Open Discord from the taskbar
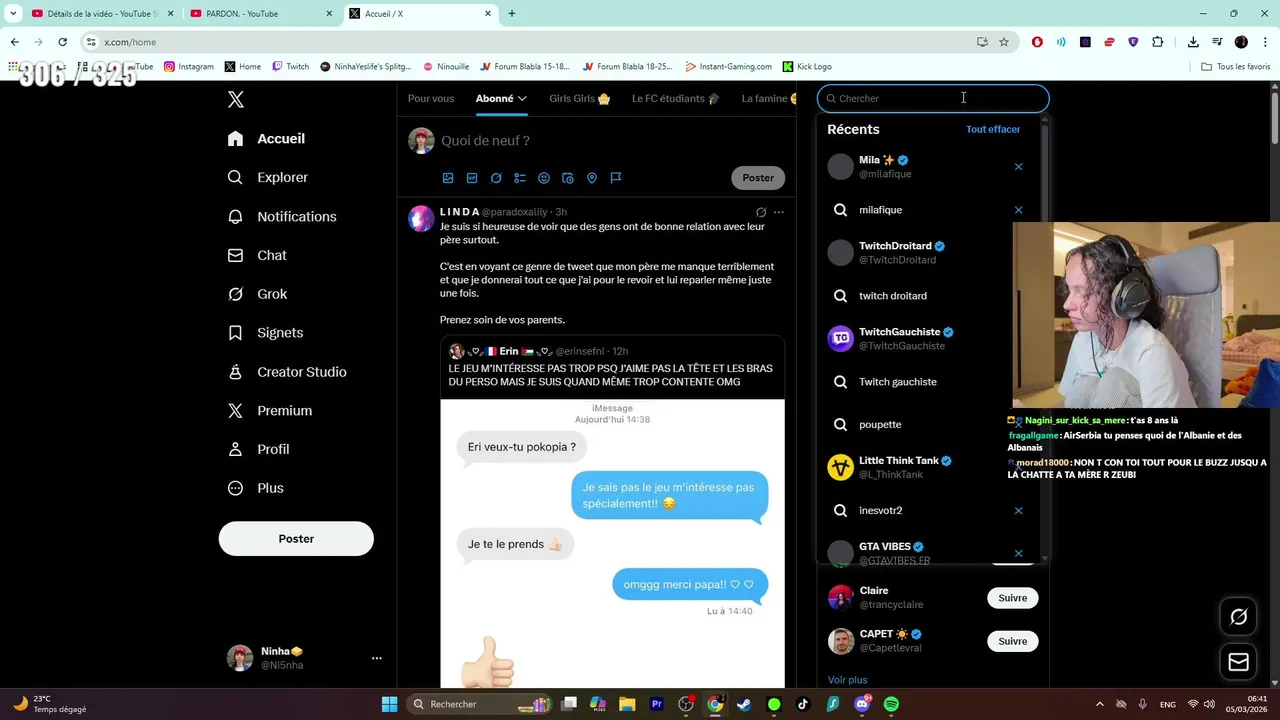 pyautogui.click(x=862, y=704)
